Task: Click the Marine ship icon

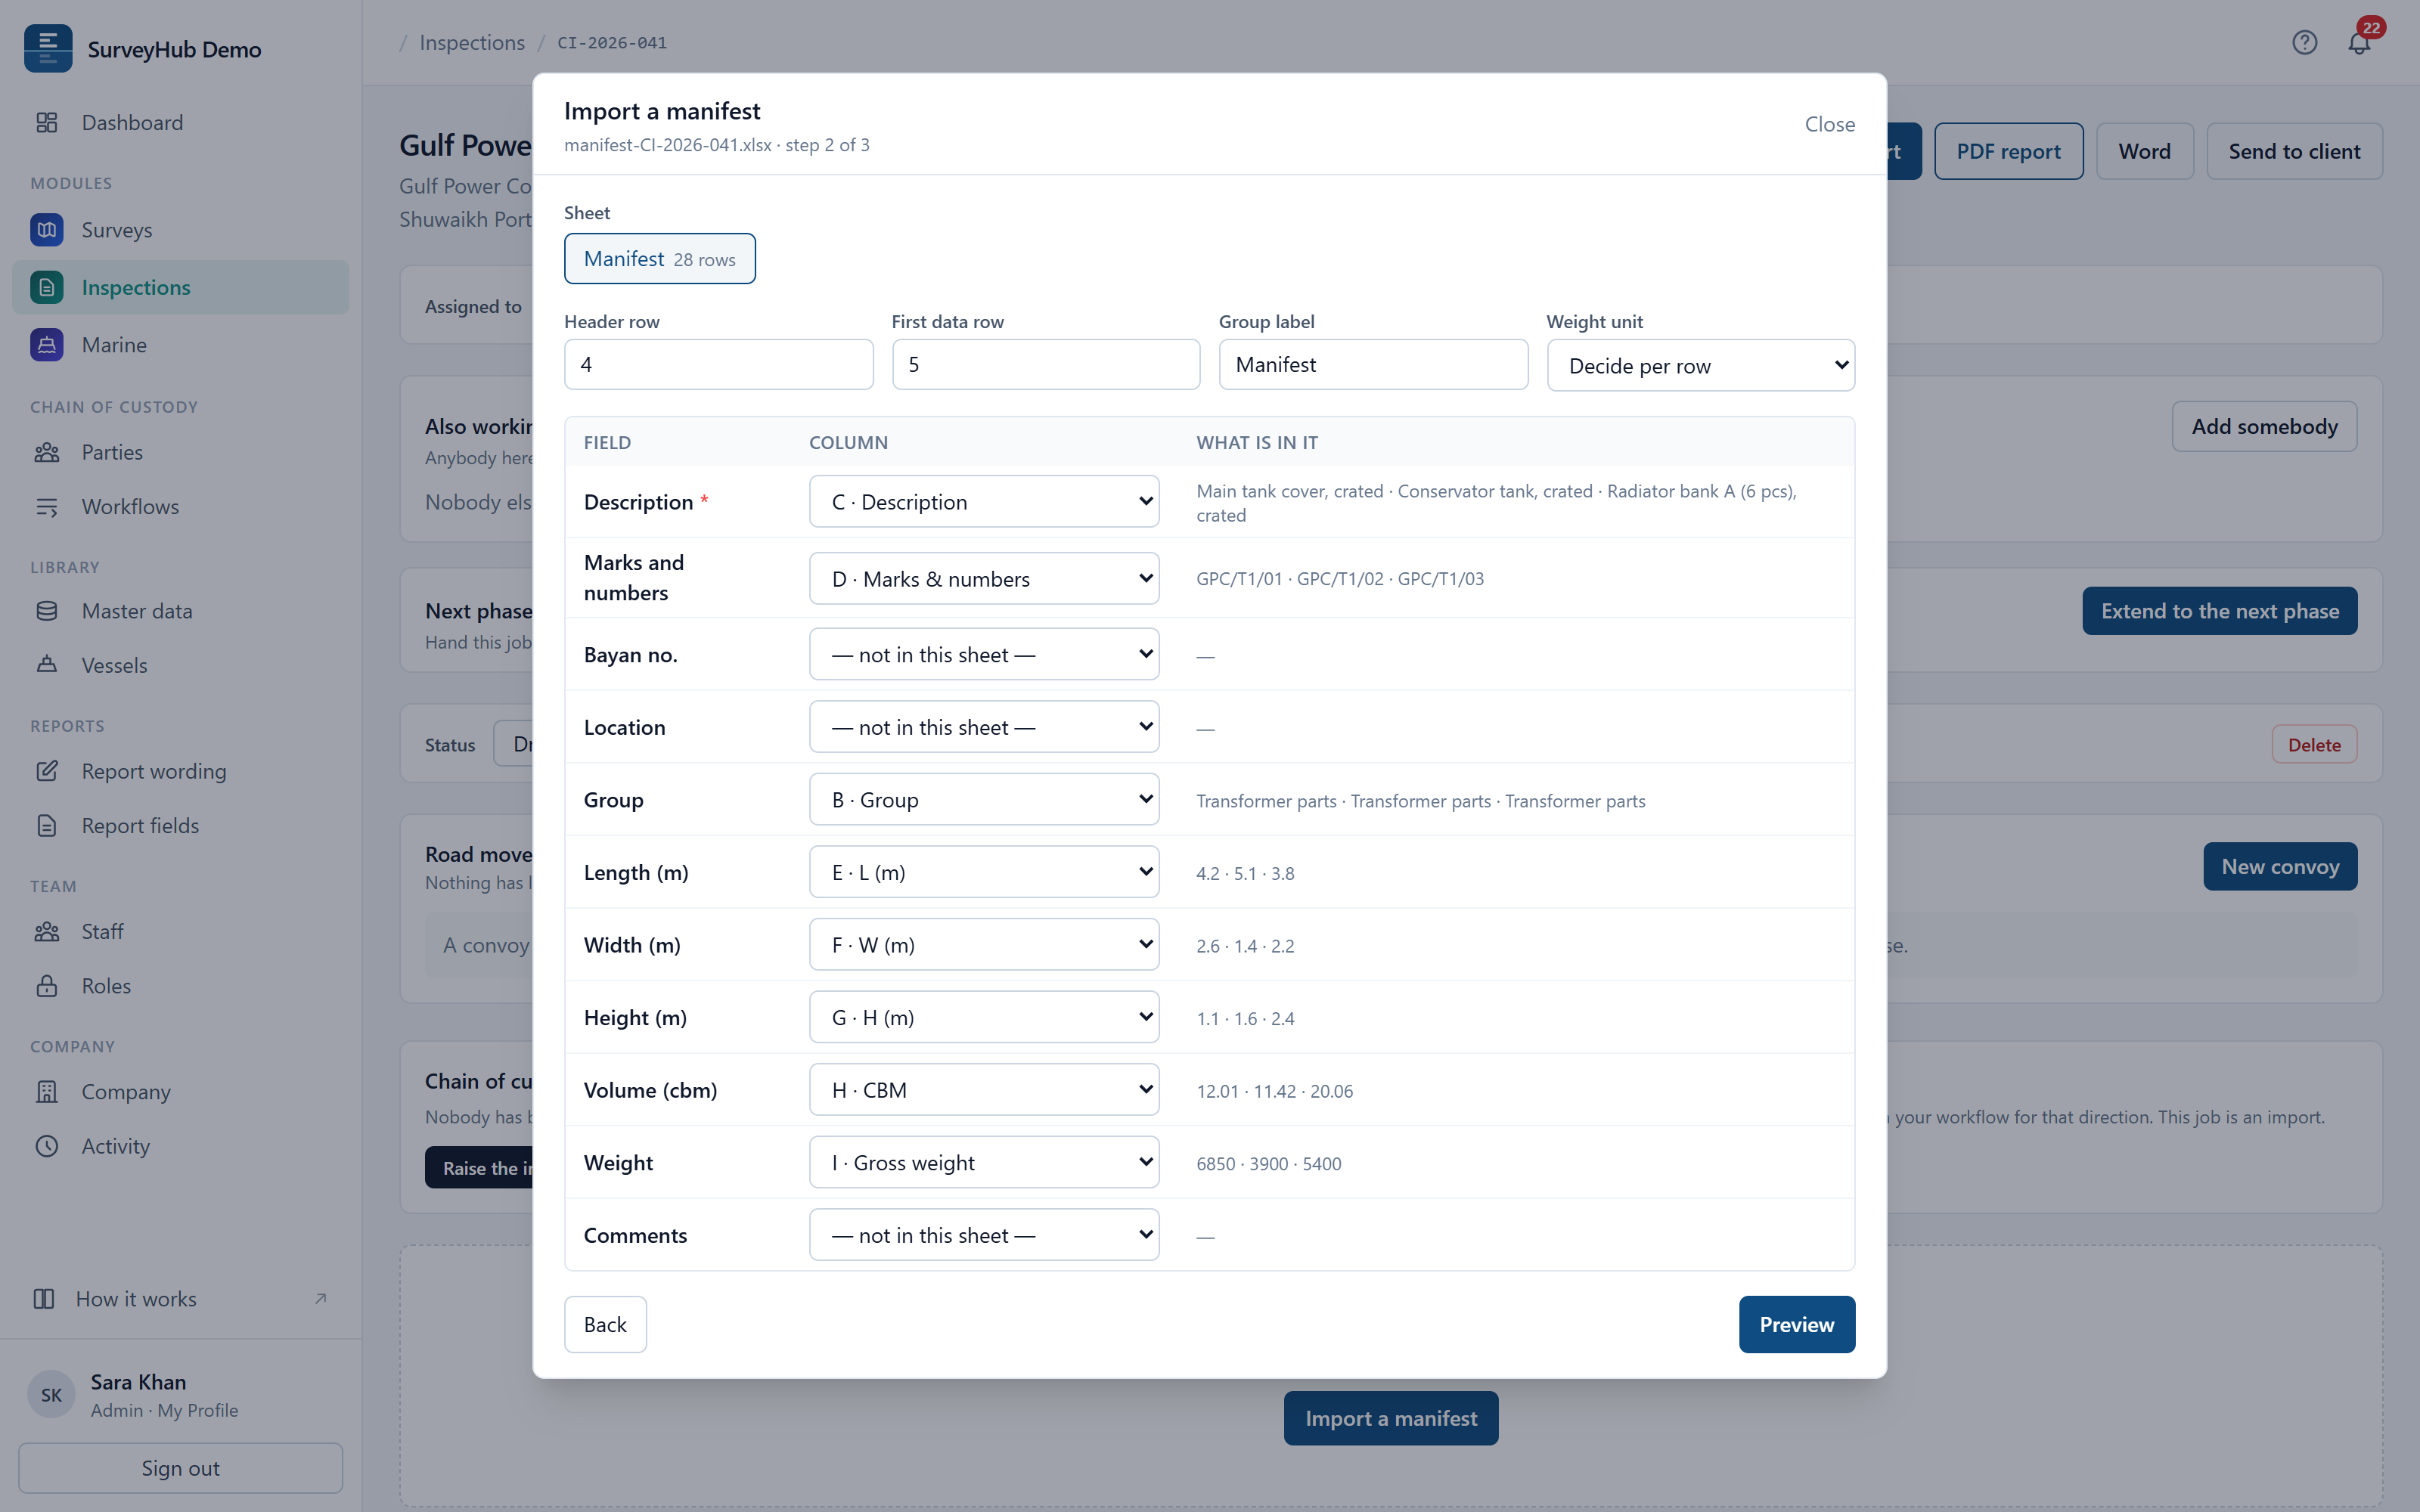Action: tap(47, 344)
